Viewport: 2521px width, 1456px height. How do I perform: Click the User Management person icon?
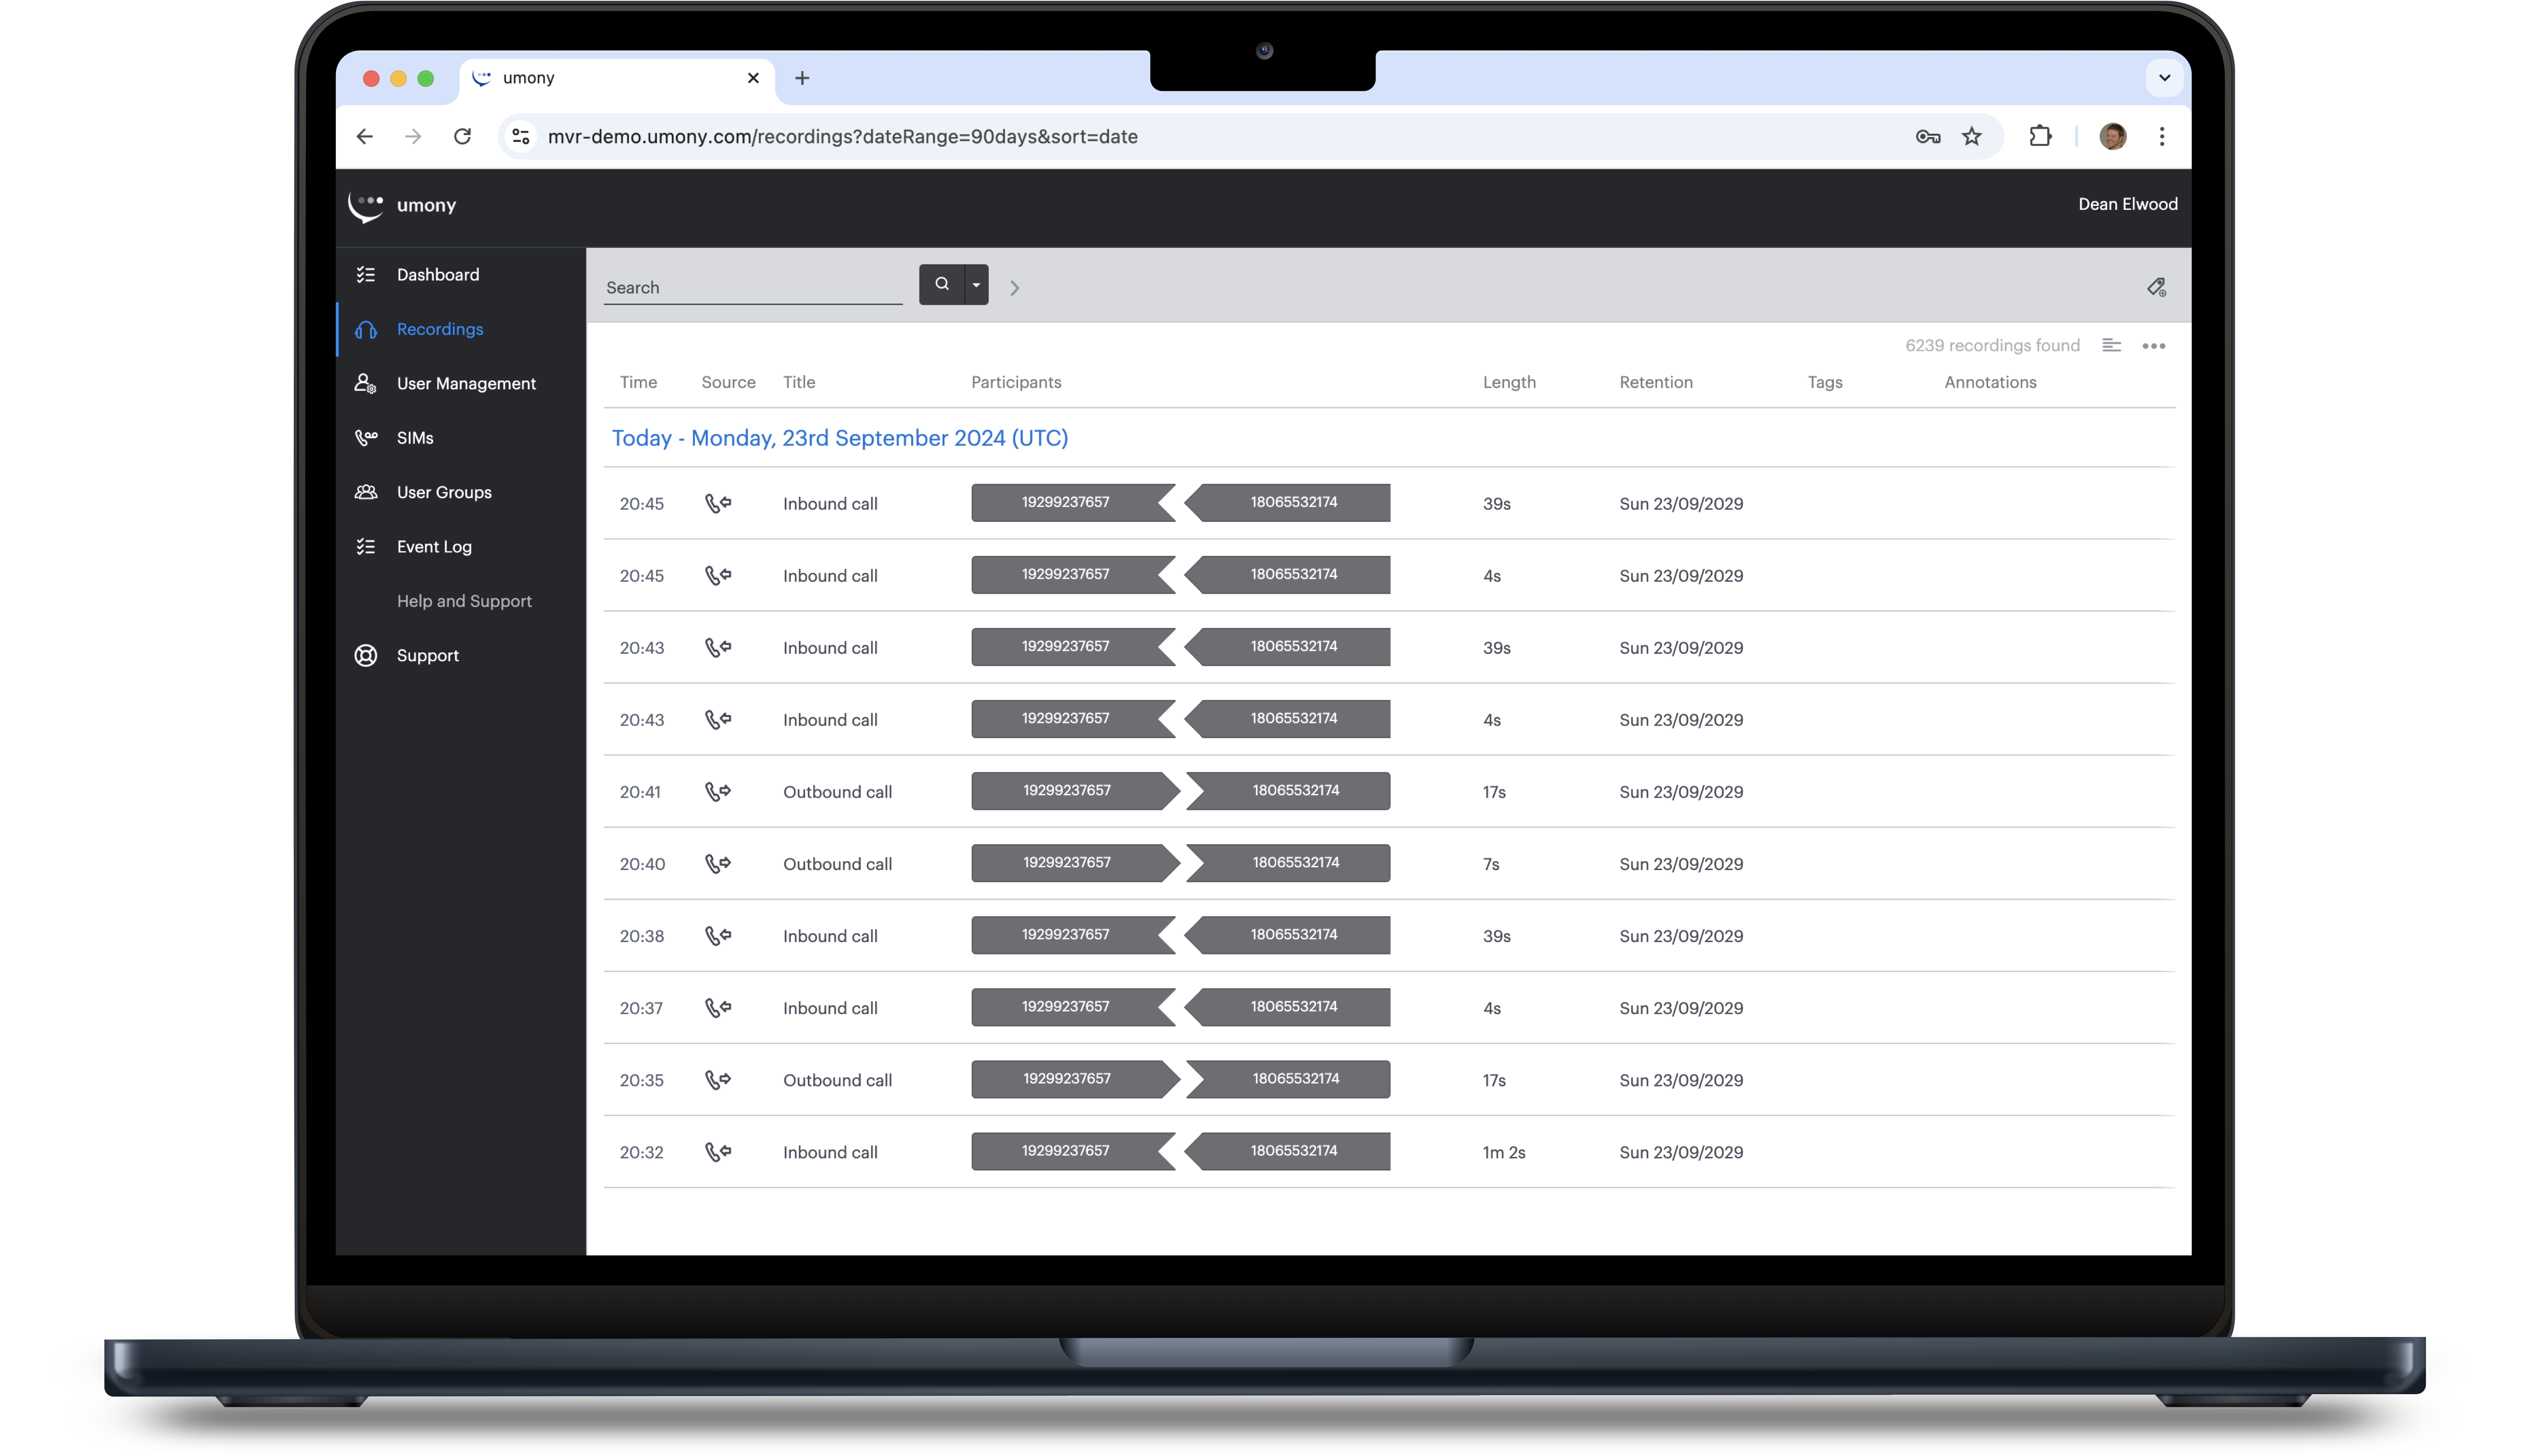[x=366, y=383]
